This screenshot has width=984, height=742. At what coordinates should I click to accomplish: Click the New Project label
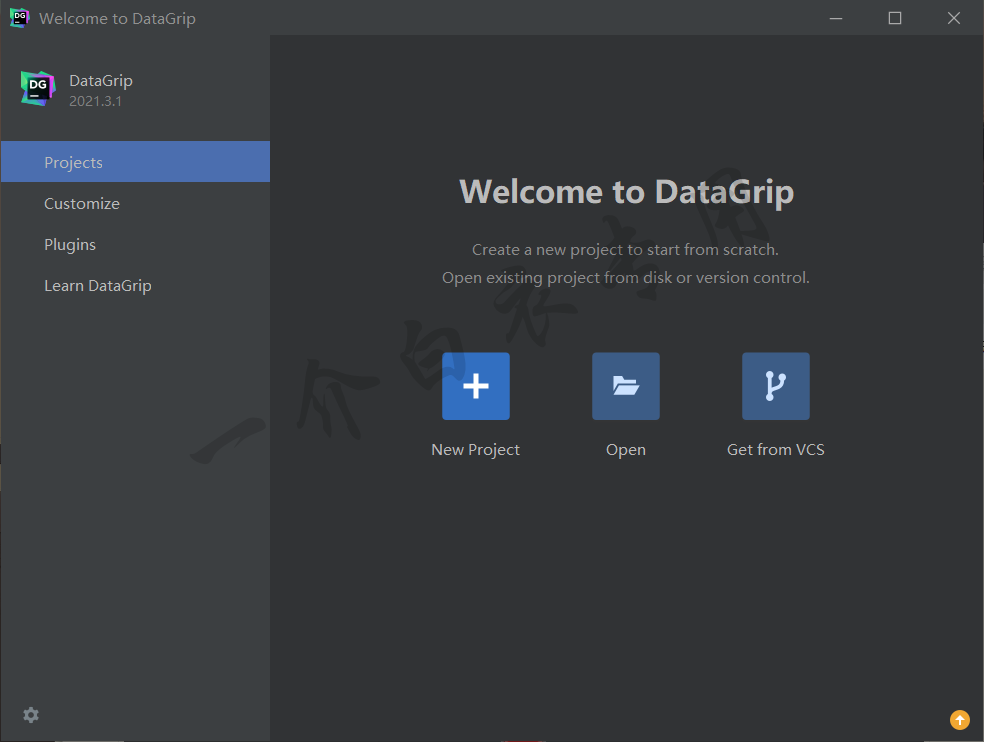click(476, 449)
